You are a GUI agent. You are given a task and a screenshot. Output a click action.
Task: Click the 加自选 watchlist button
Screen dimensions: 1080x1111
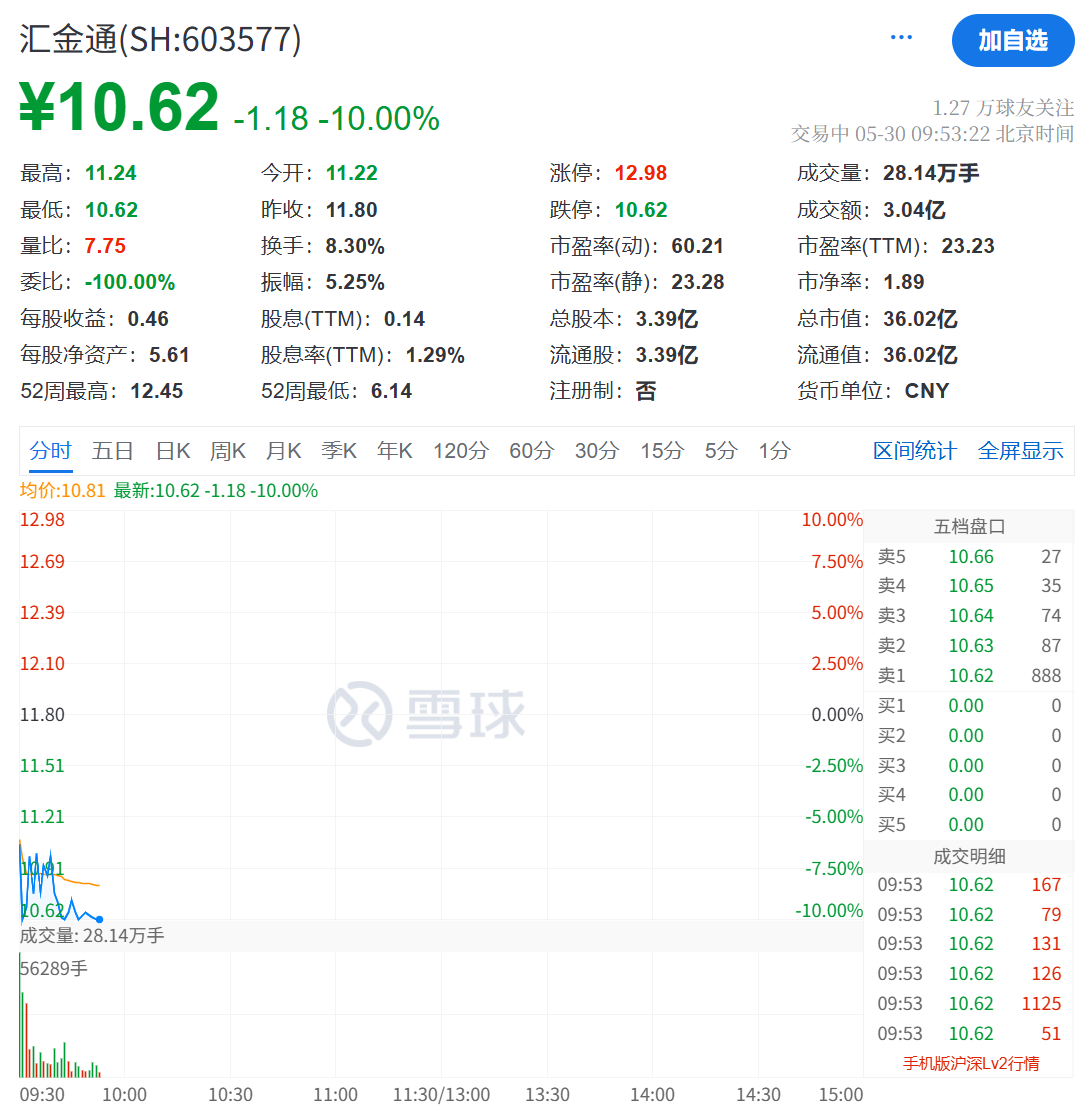[1013, 41]
